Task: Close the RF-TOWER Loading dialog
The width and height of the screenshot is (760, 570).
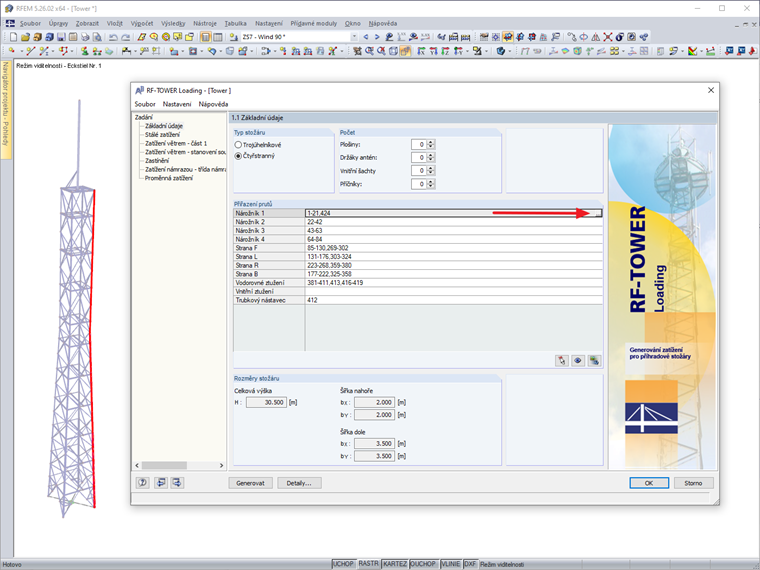Action: (x=711, y=91)
